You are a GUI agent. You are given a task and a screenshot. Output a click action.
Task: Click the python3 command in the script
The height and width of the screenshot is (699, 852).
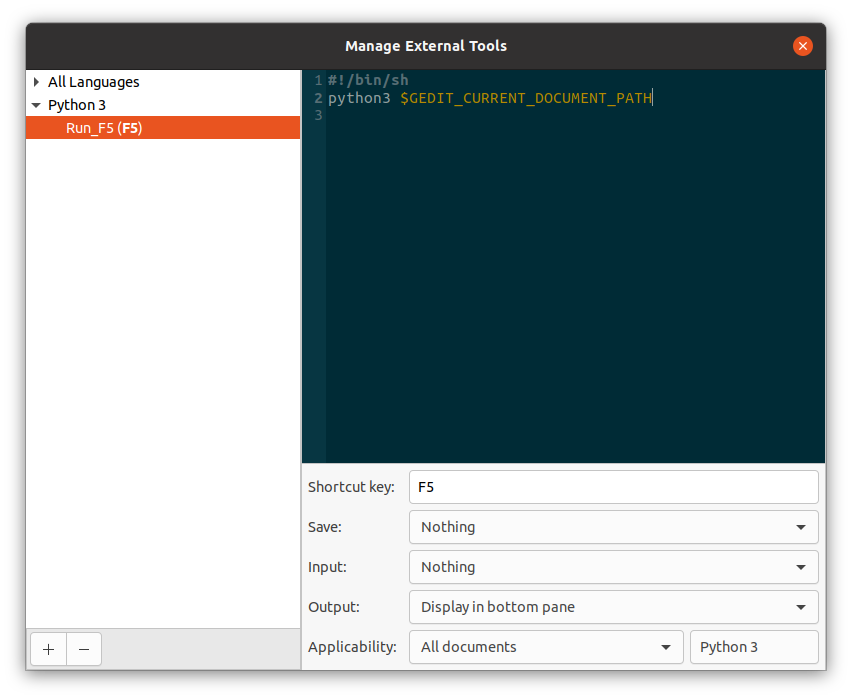359,98
